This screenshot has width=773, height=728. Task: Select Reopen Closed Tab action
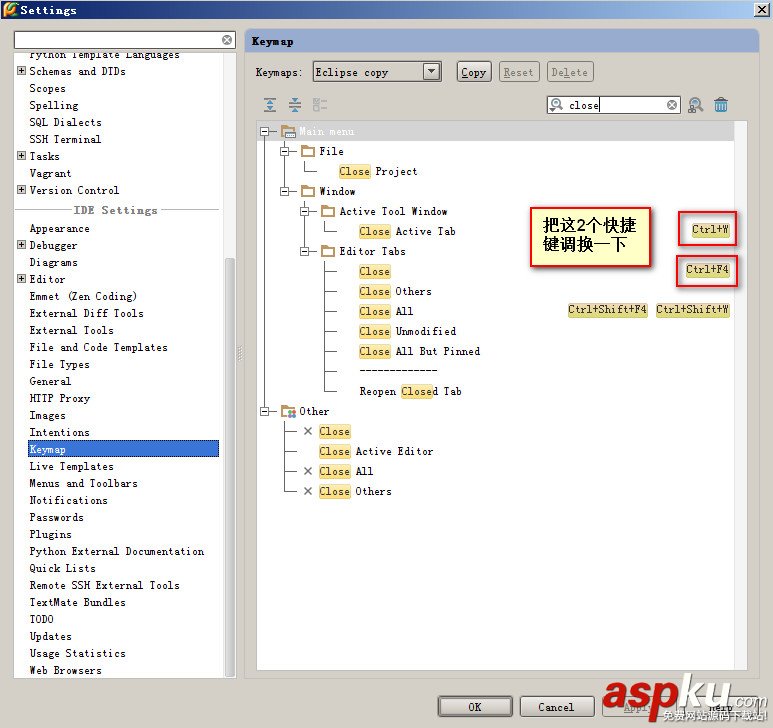click(x=411, y=391)
